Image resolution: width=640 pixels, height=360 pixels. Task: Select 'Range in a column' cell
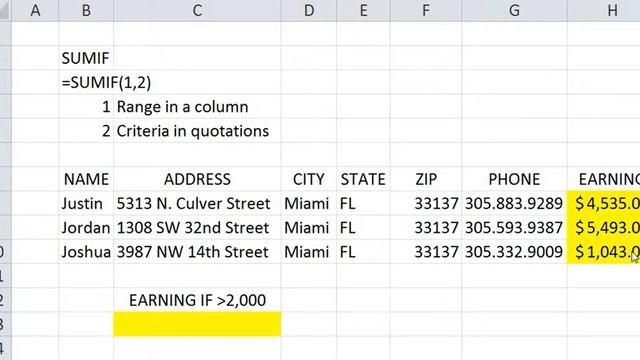197,107
